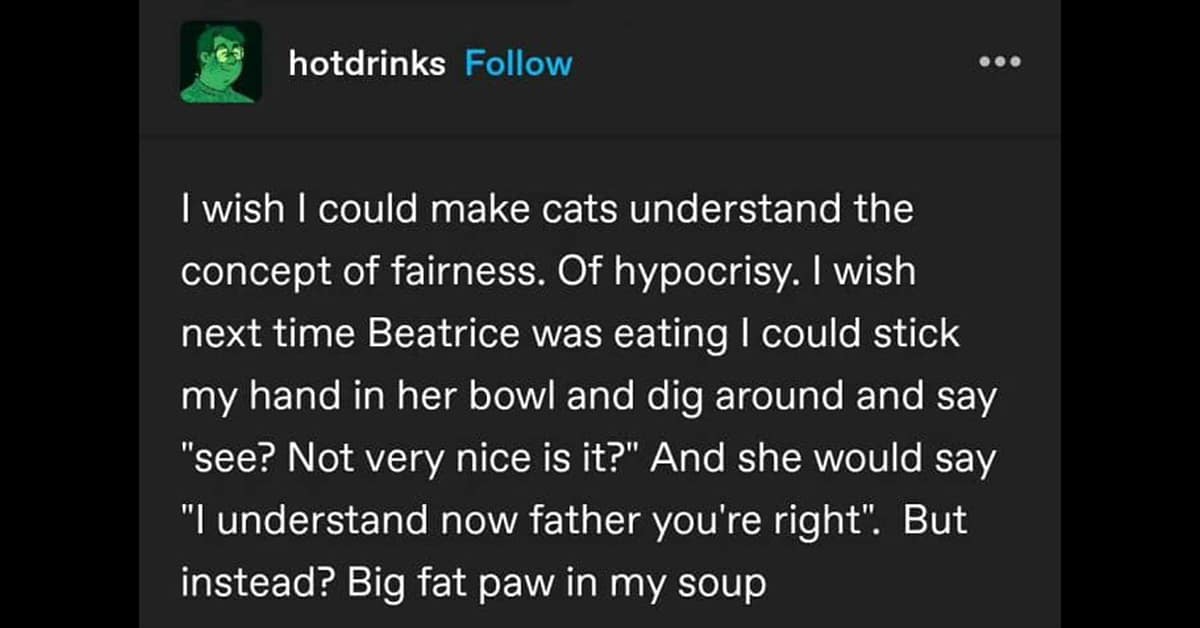
Task: Click the green hotdrinks avatar picture
Action: 220,62
